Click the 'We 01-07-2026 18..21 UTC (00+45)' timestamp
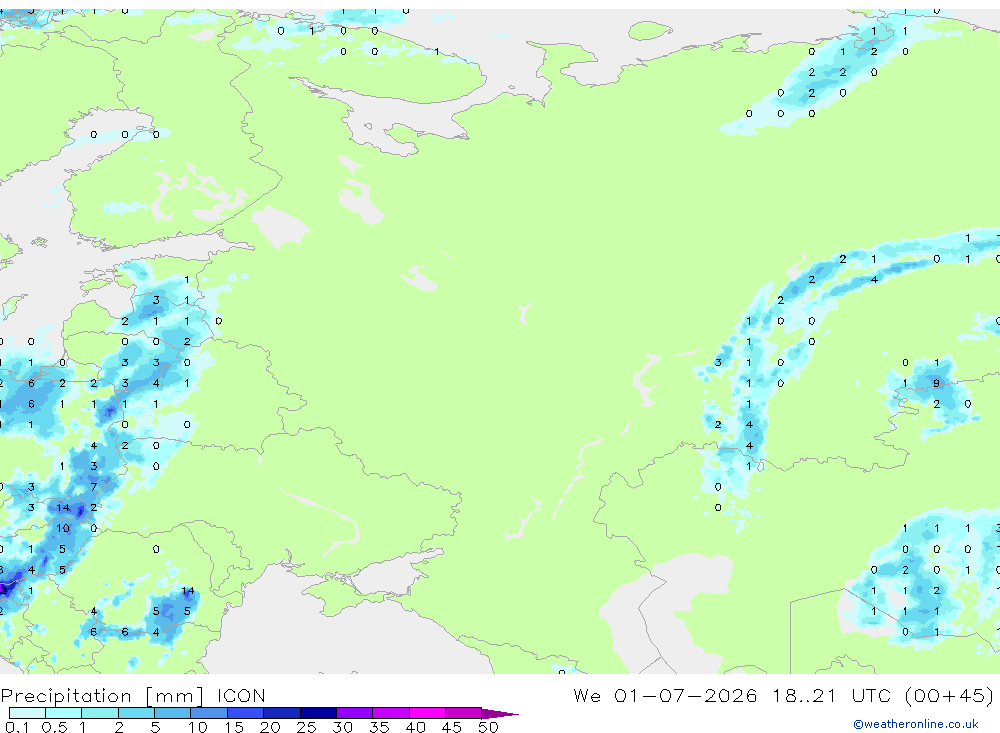Viewport: 1000px width, 733px height. pos(783,695)
